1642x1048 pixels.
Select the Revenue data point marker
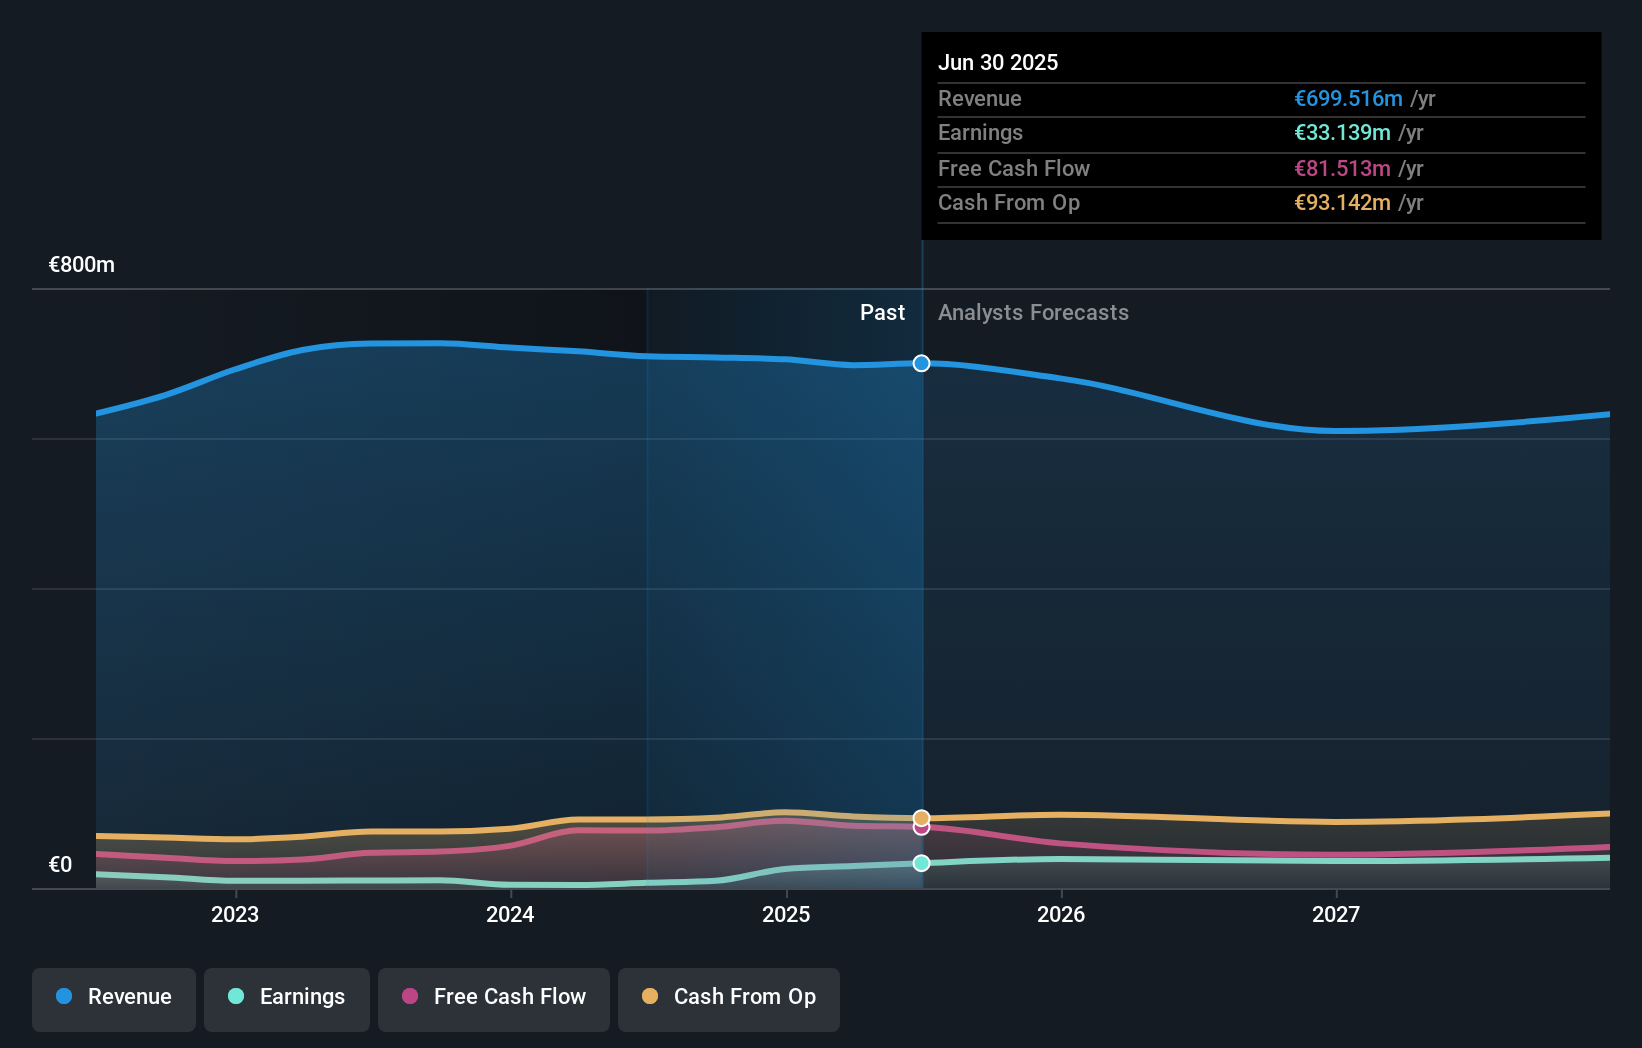click(921, 363)
